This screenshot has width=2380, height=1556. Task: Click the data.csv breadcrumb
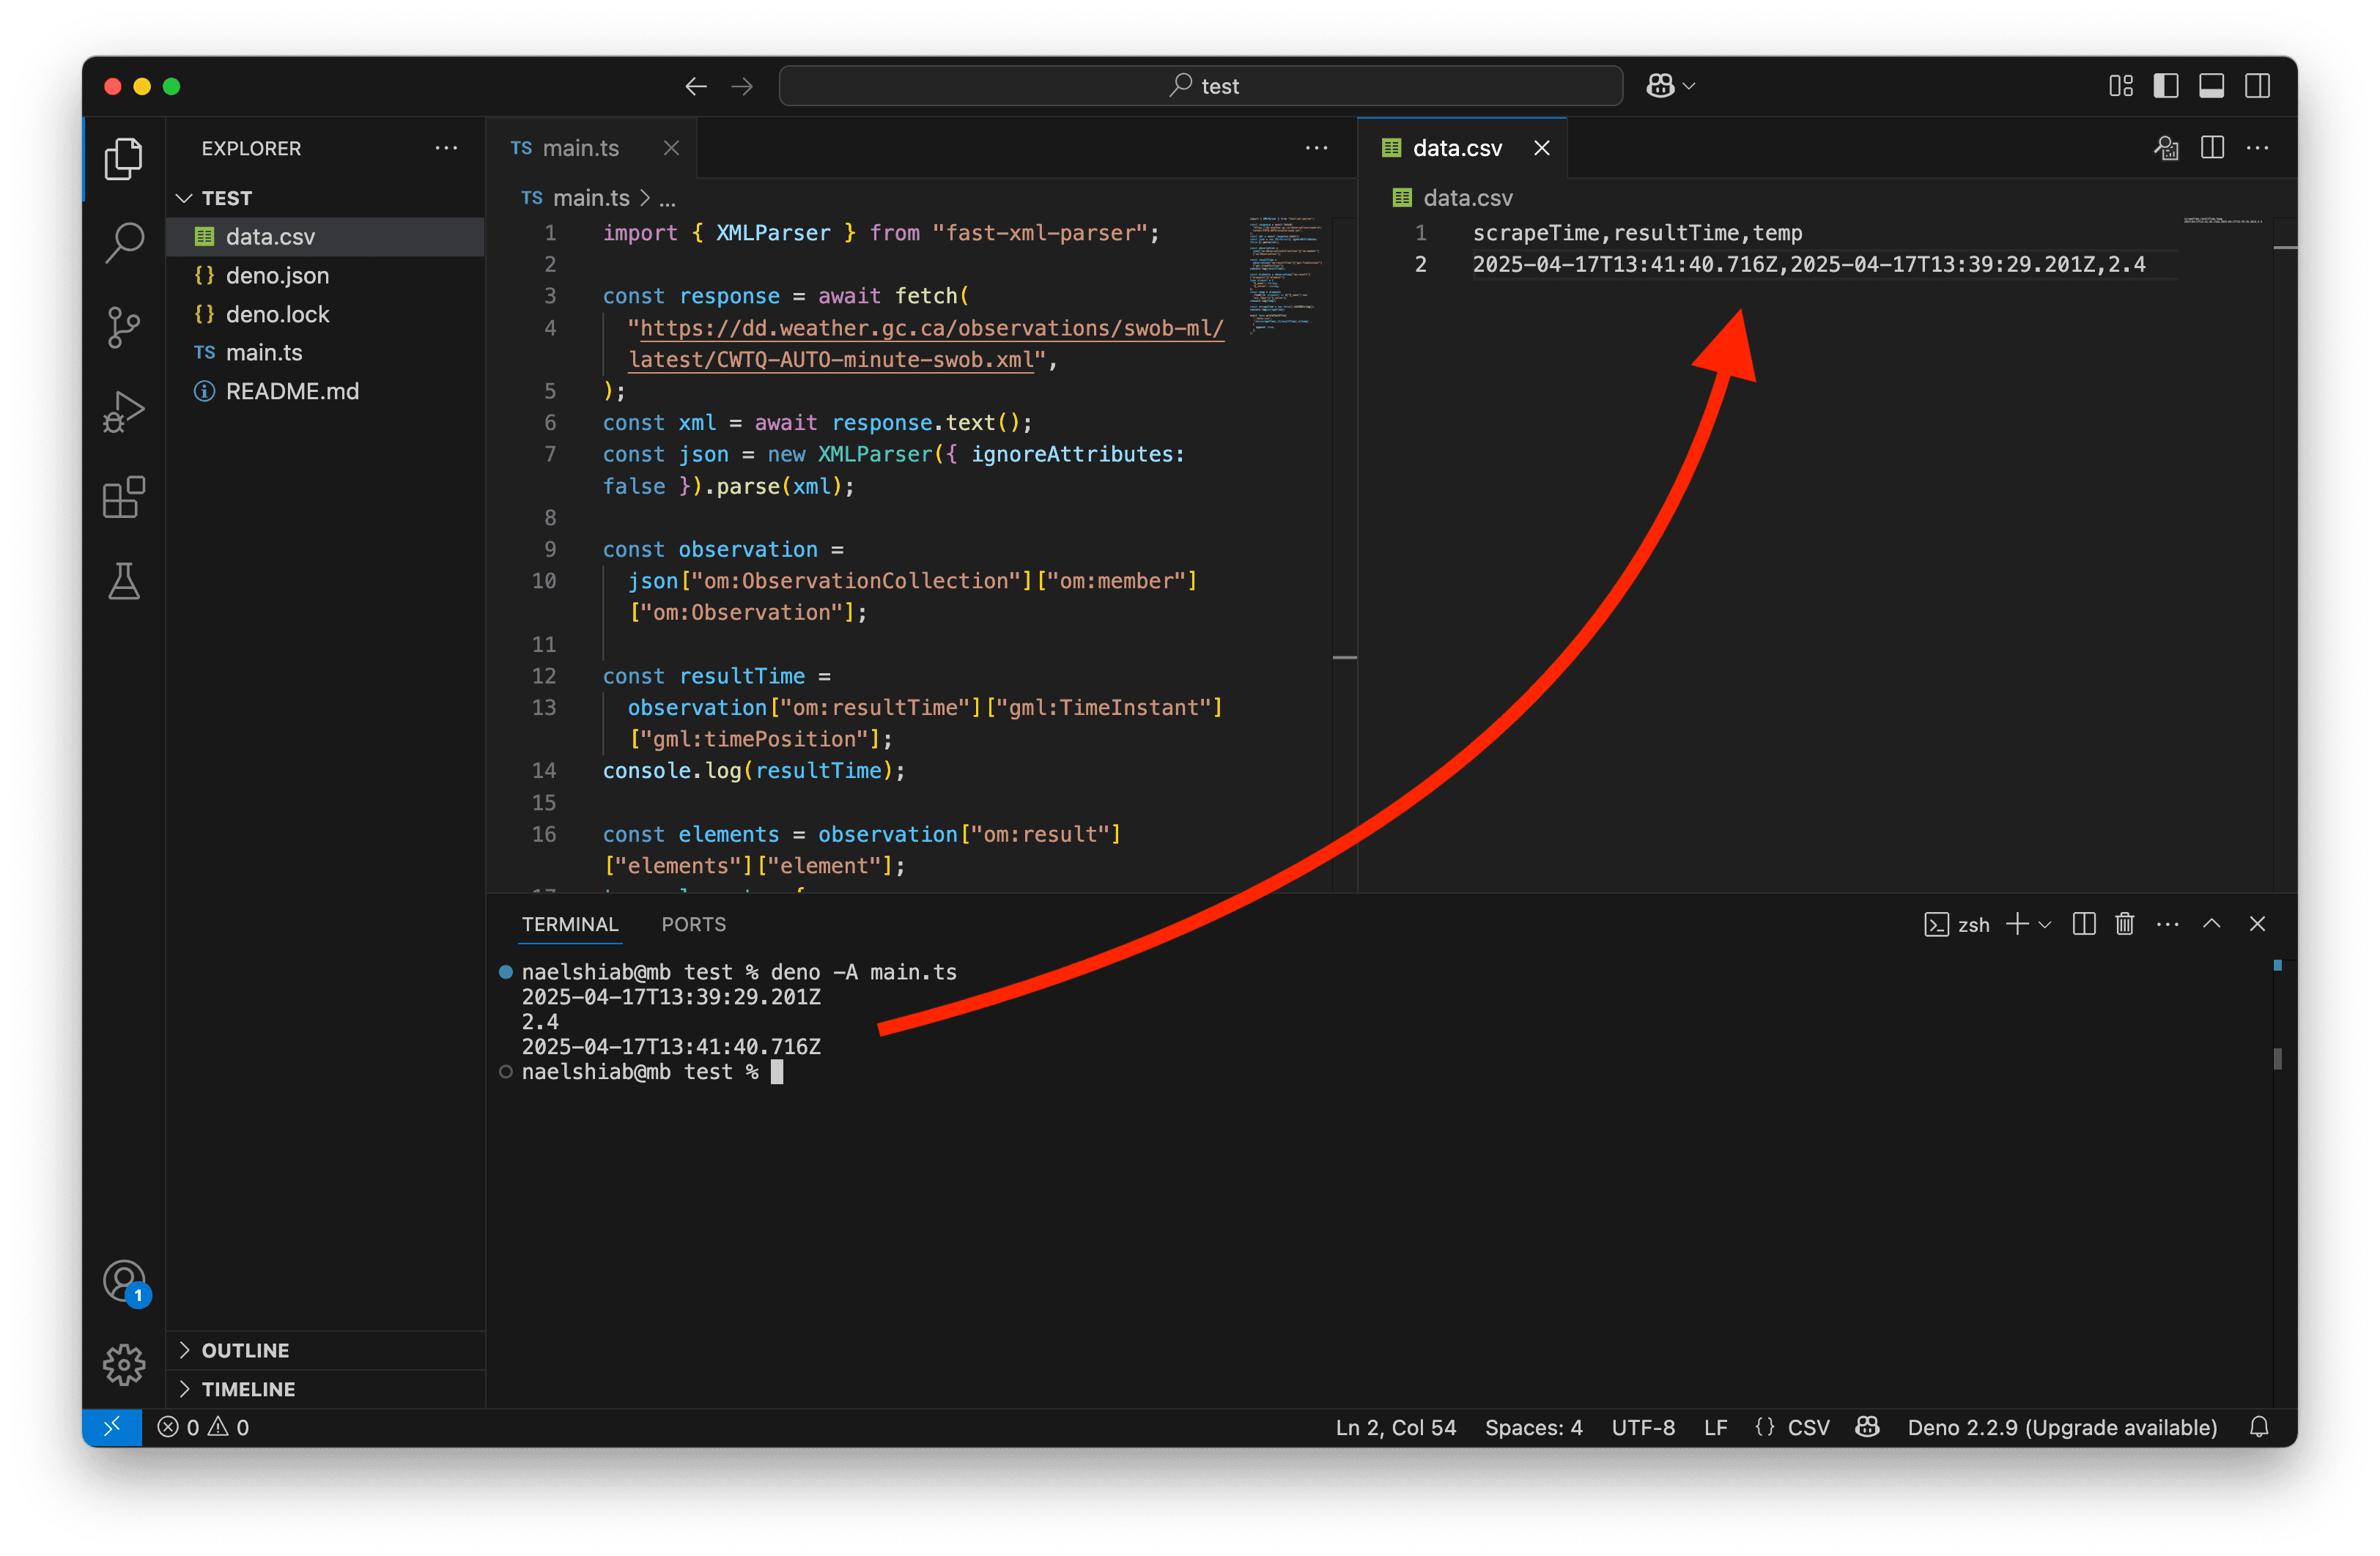tap(1453, 198)
